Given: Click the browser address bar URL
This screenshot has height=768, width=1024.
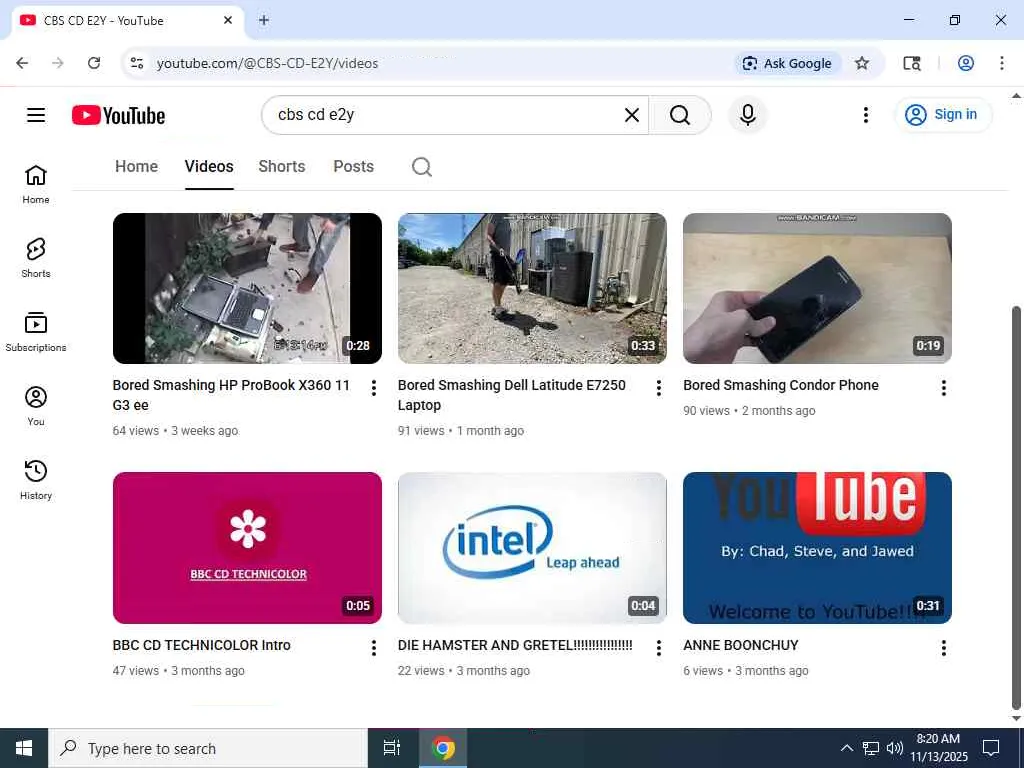Looking at the screenshot, I should tap(267, 63).
